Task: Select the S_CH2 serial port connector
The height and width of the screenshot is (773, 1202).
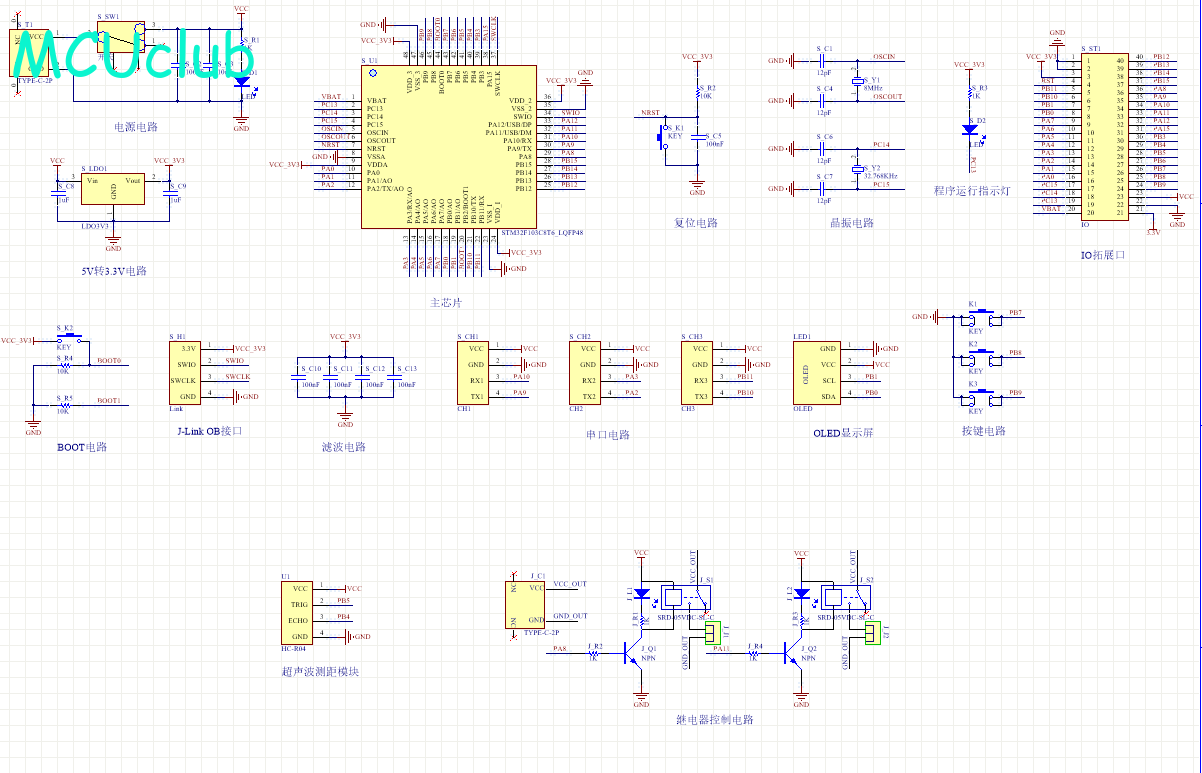Action: [x=587, y=372]
